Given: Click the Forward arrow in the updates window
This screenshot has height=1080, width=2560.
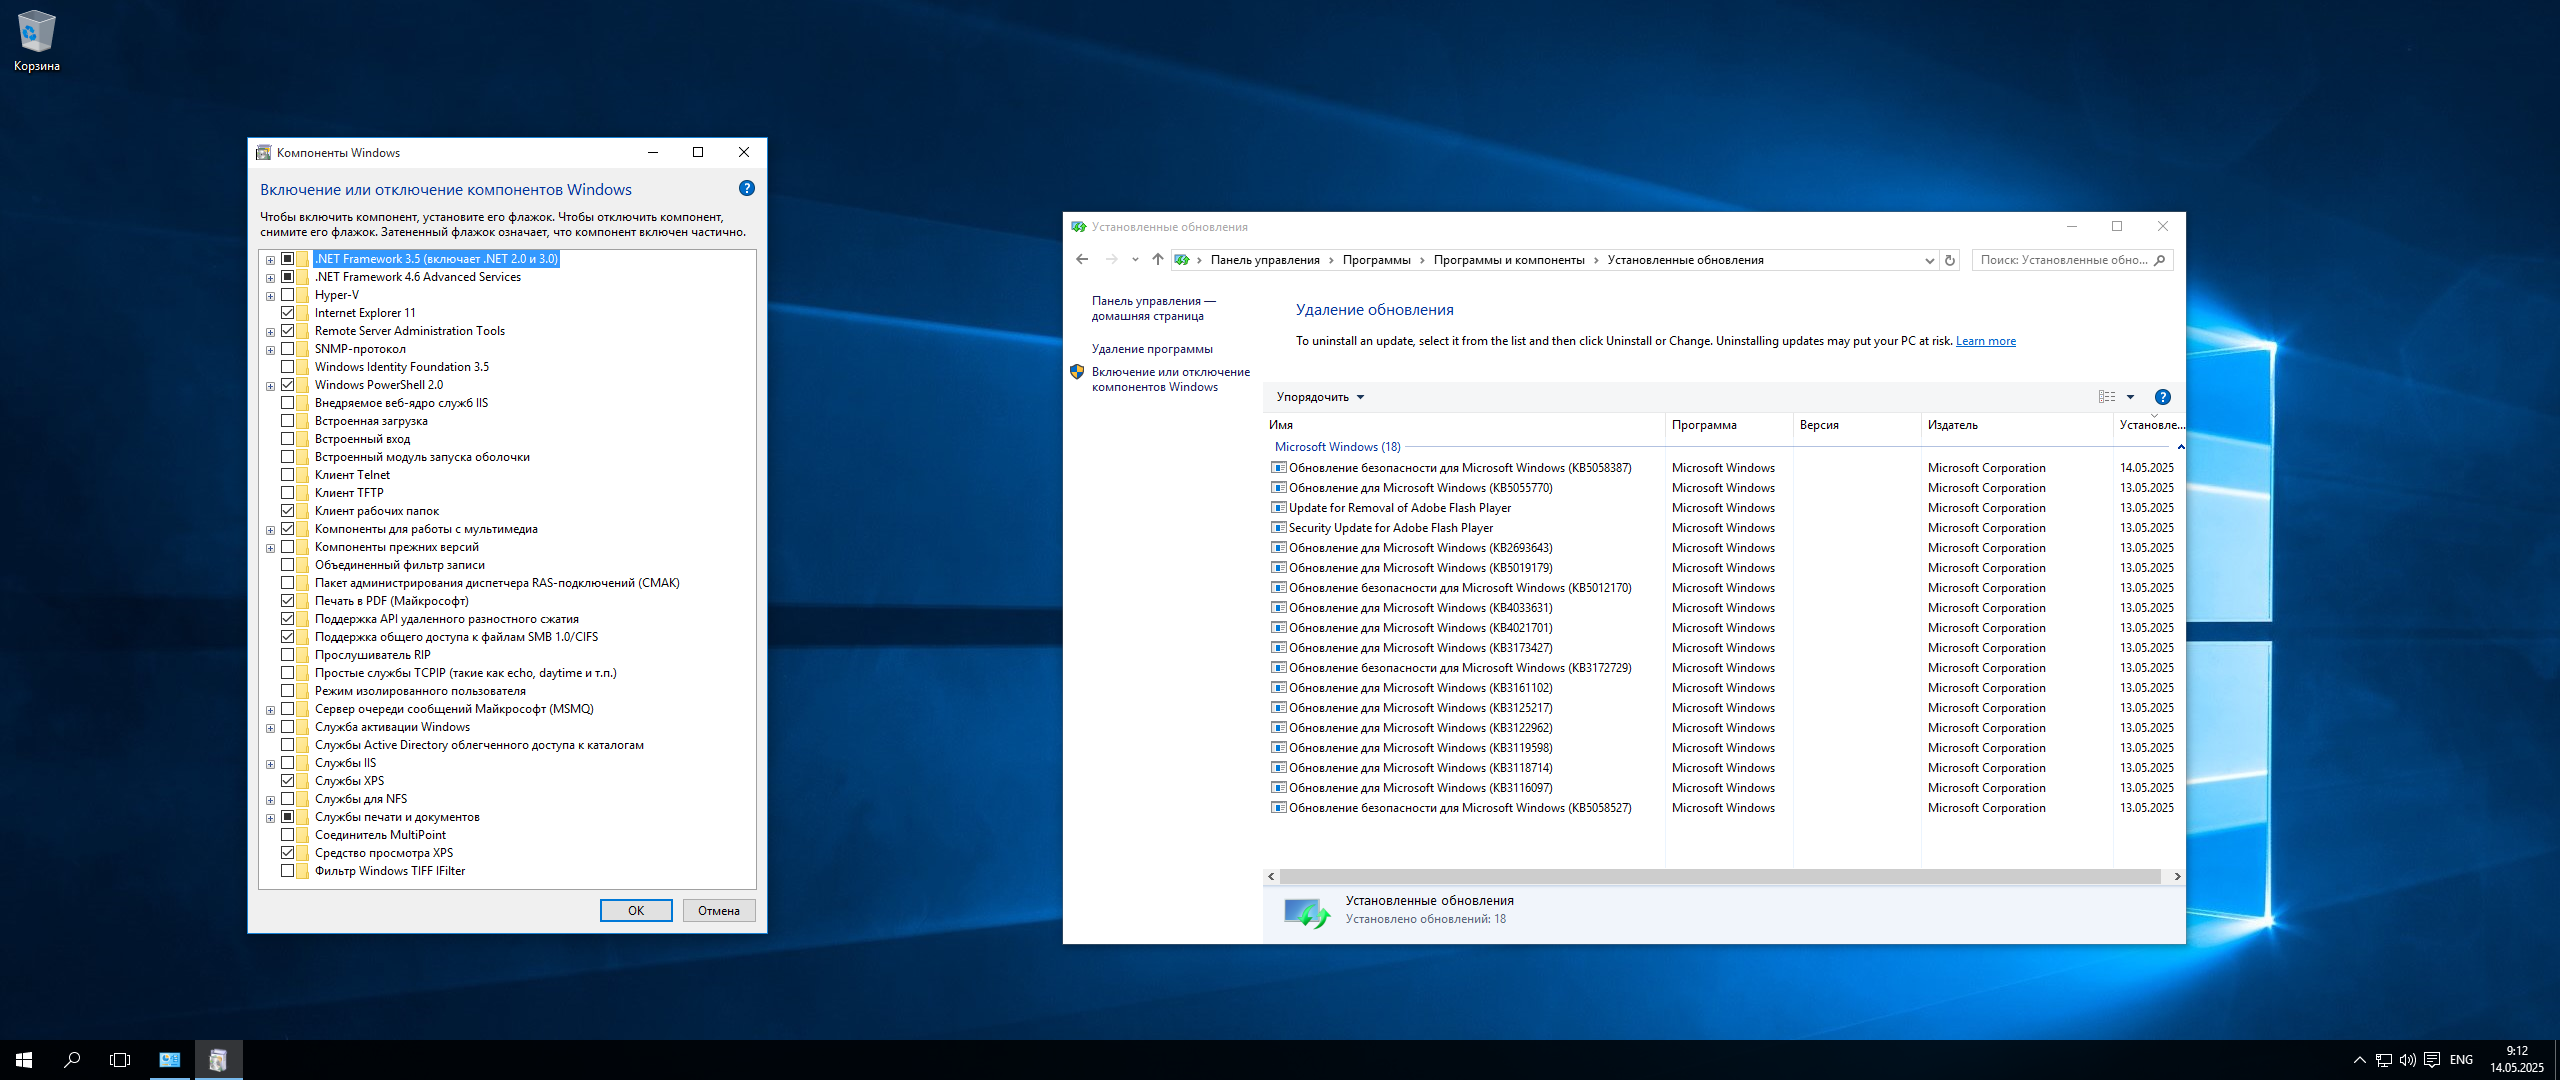Looking at the screenshot, I should coord(1111,260).
